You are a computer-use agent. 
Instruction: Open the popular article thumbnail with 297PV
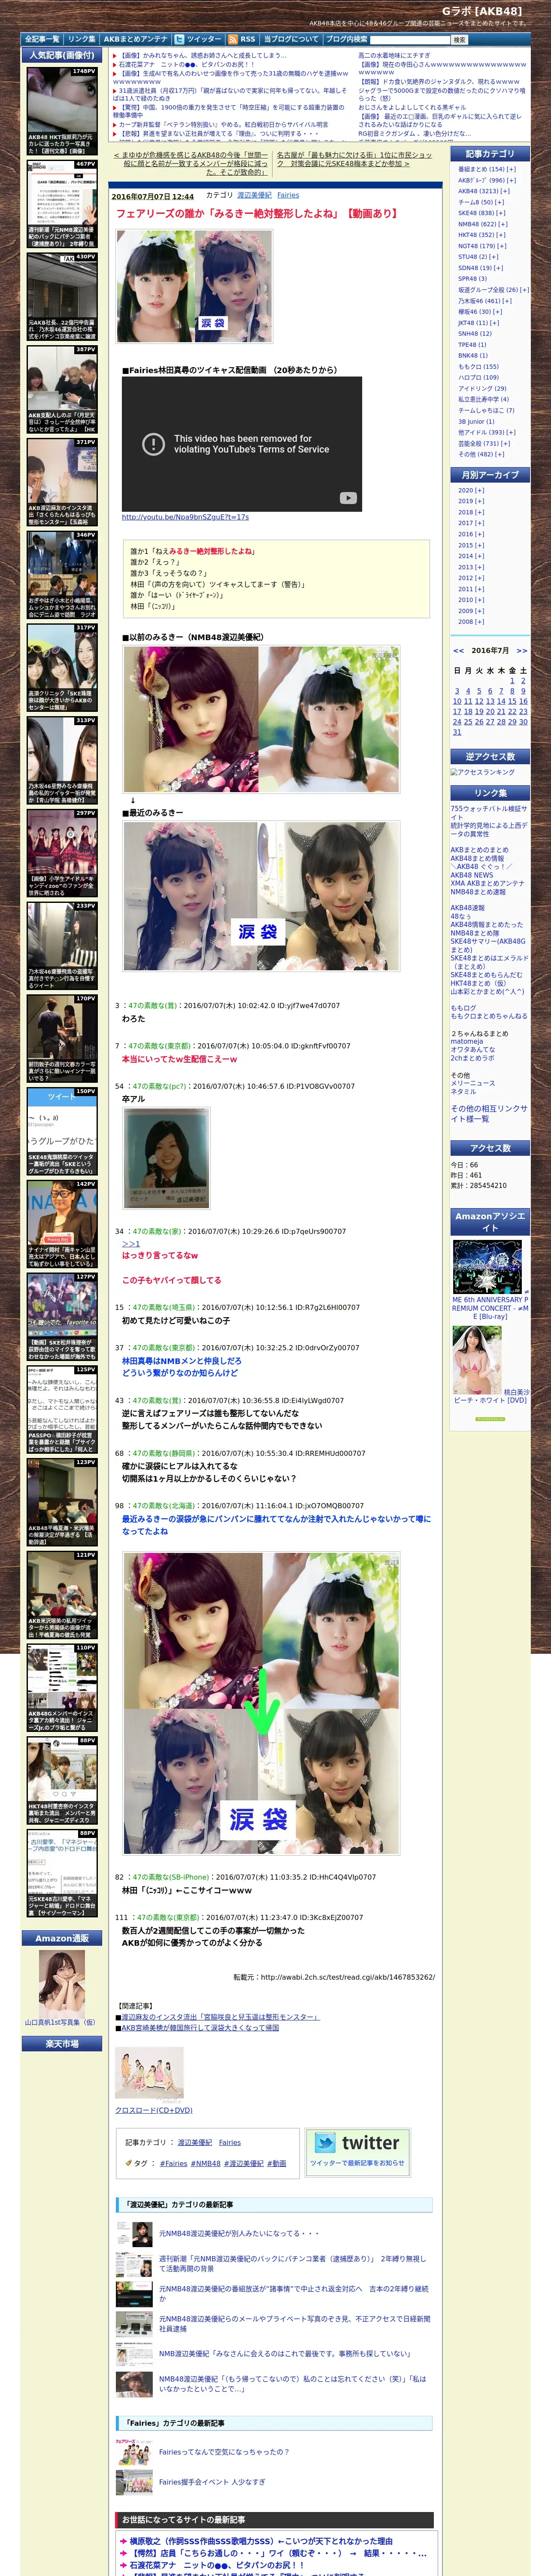coord(62,854)
